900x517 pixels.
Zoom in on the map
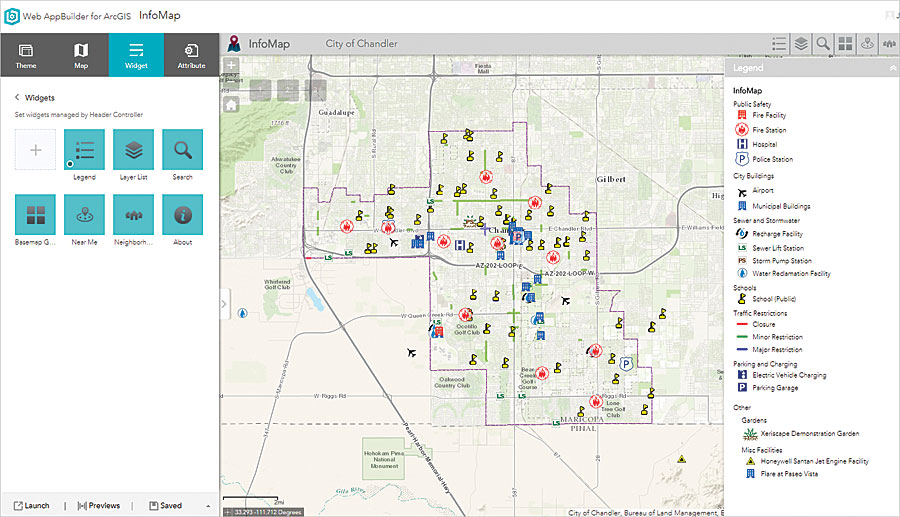pos(231,65)
